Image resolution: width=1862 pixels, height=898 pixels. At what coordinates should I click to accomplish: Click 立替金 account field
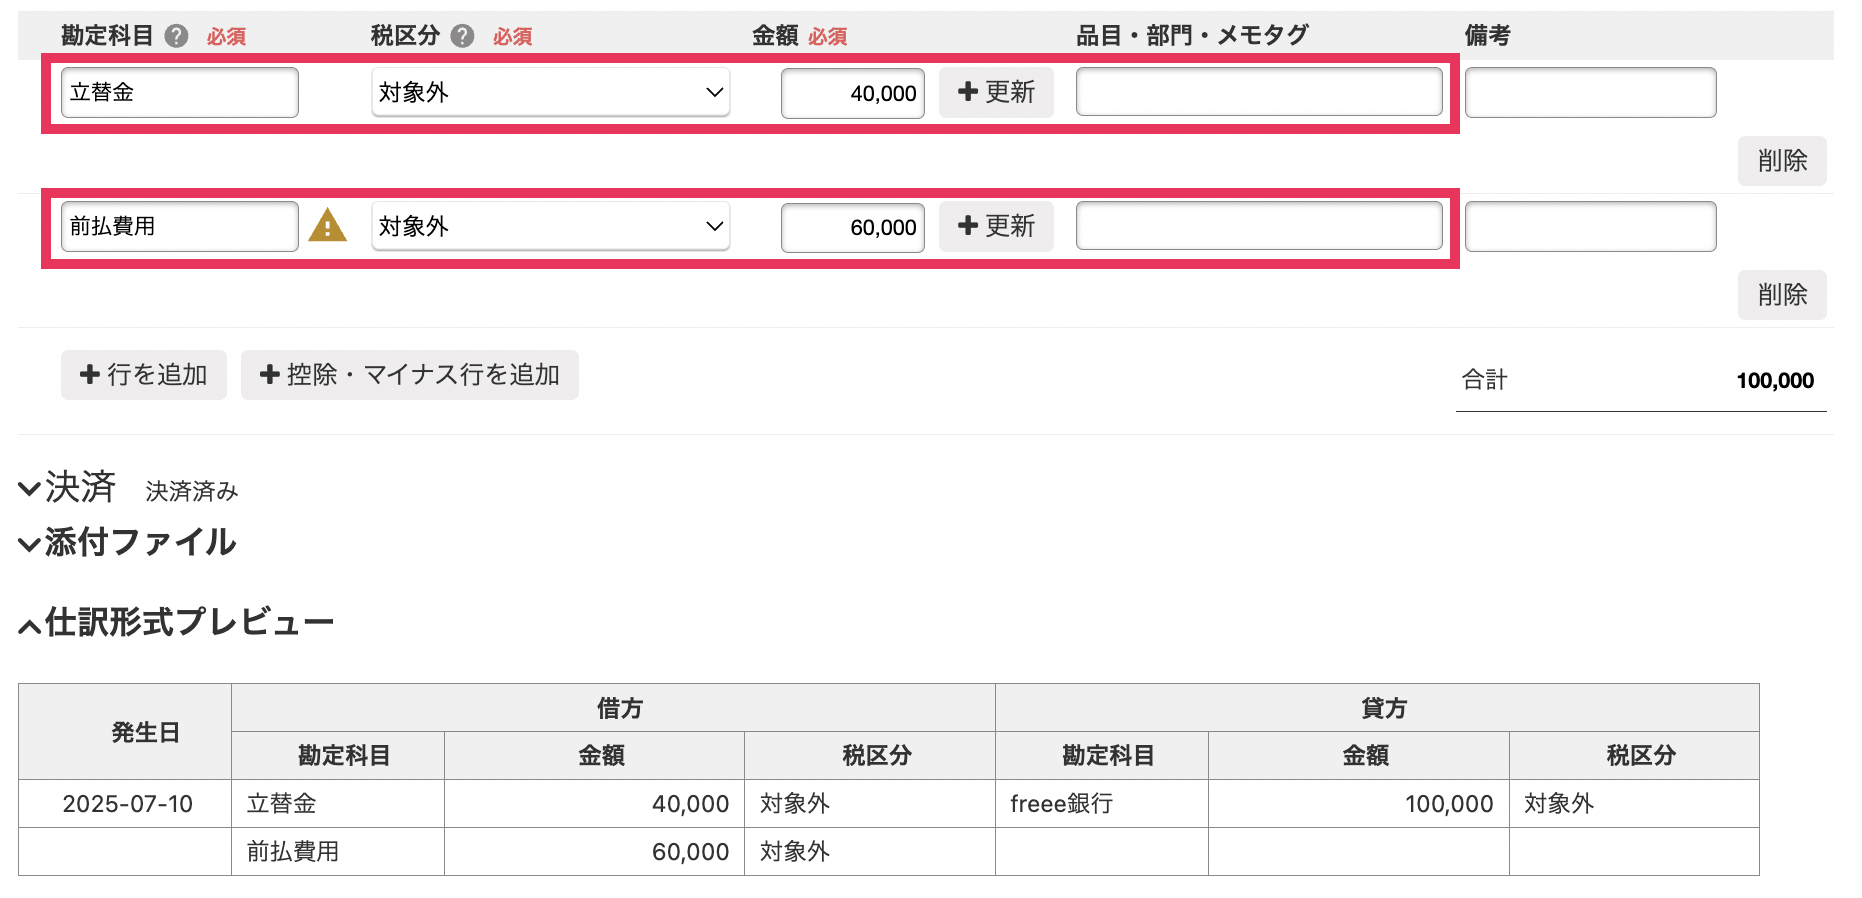(x=180, y=92)
